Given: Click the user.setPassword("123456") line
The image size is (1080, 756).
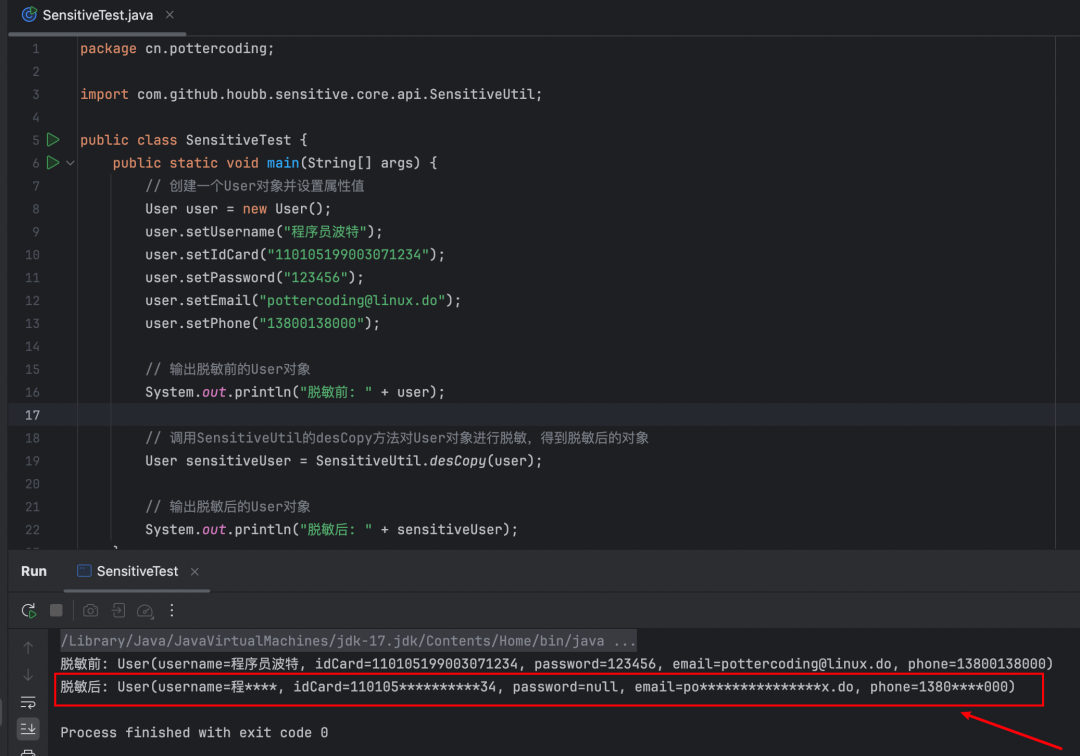Looking at the screenshot, I should 254,277.
